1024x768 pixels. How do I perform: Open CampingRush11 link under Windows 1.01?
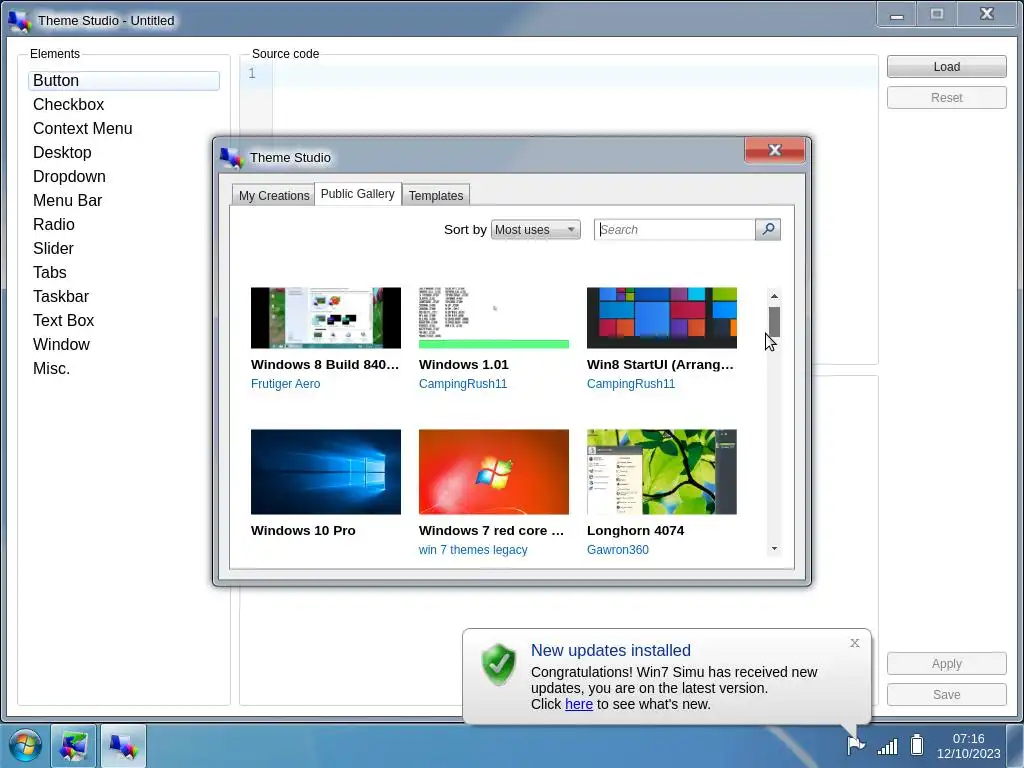(x=463, y=384)
